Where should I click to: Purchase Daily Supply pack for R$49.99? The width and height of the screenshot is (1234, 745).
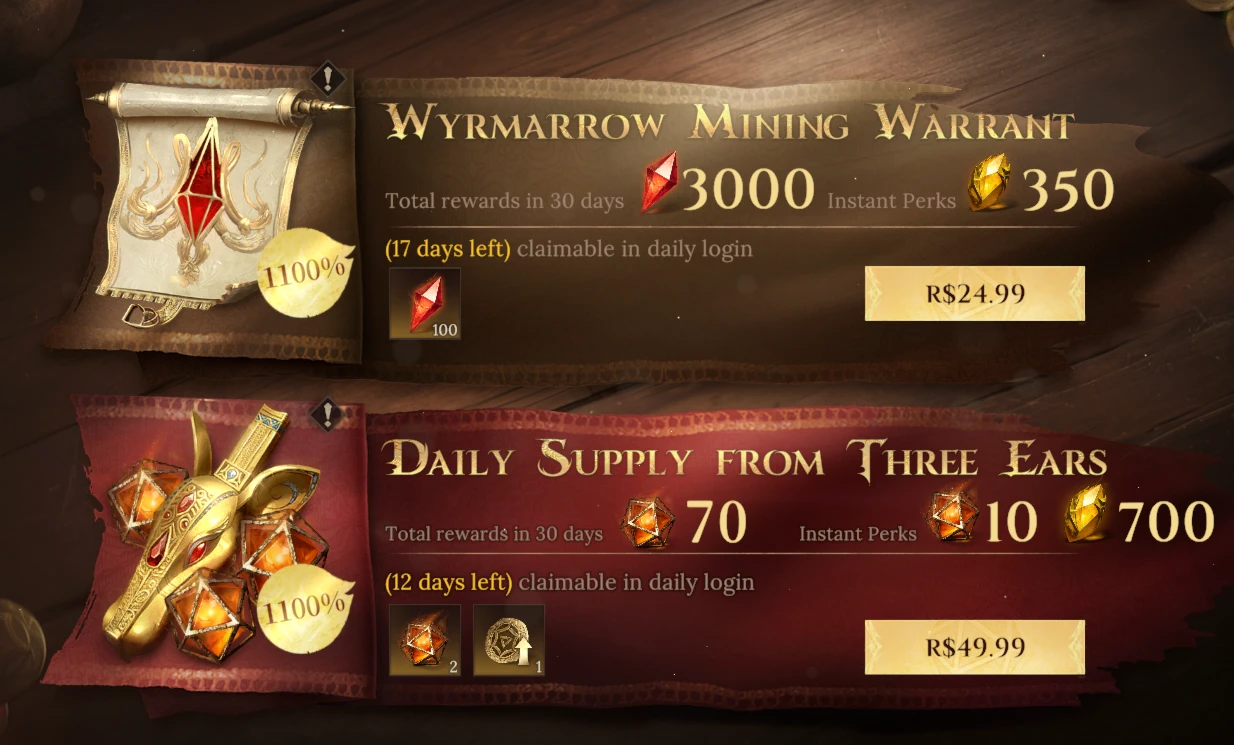click(975, 647)
